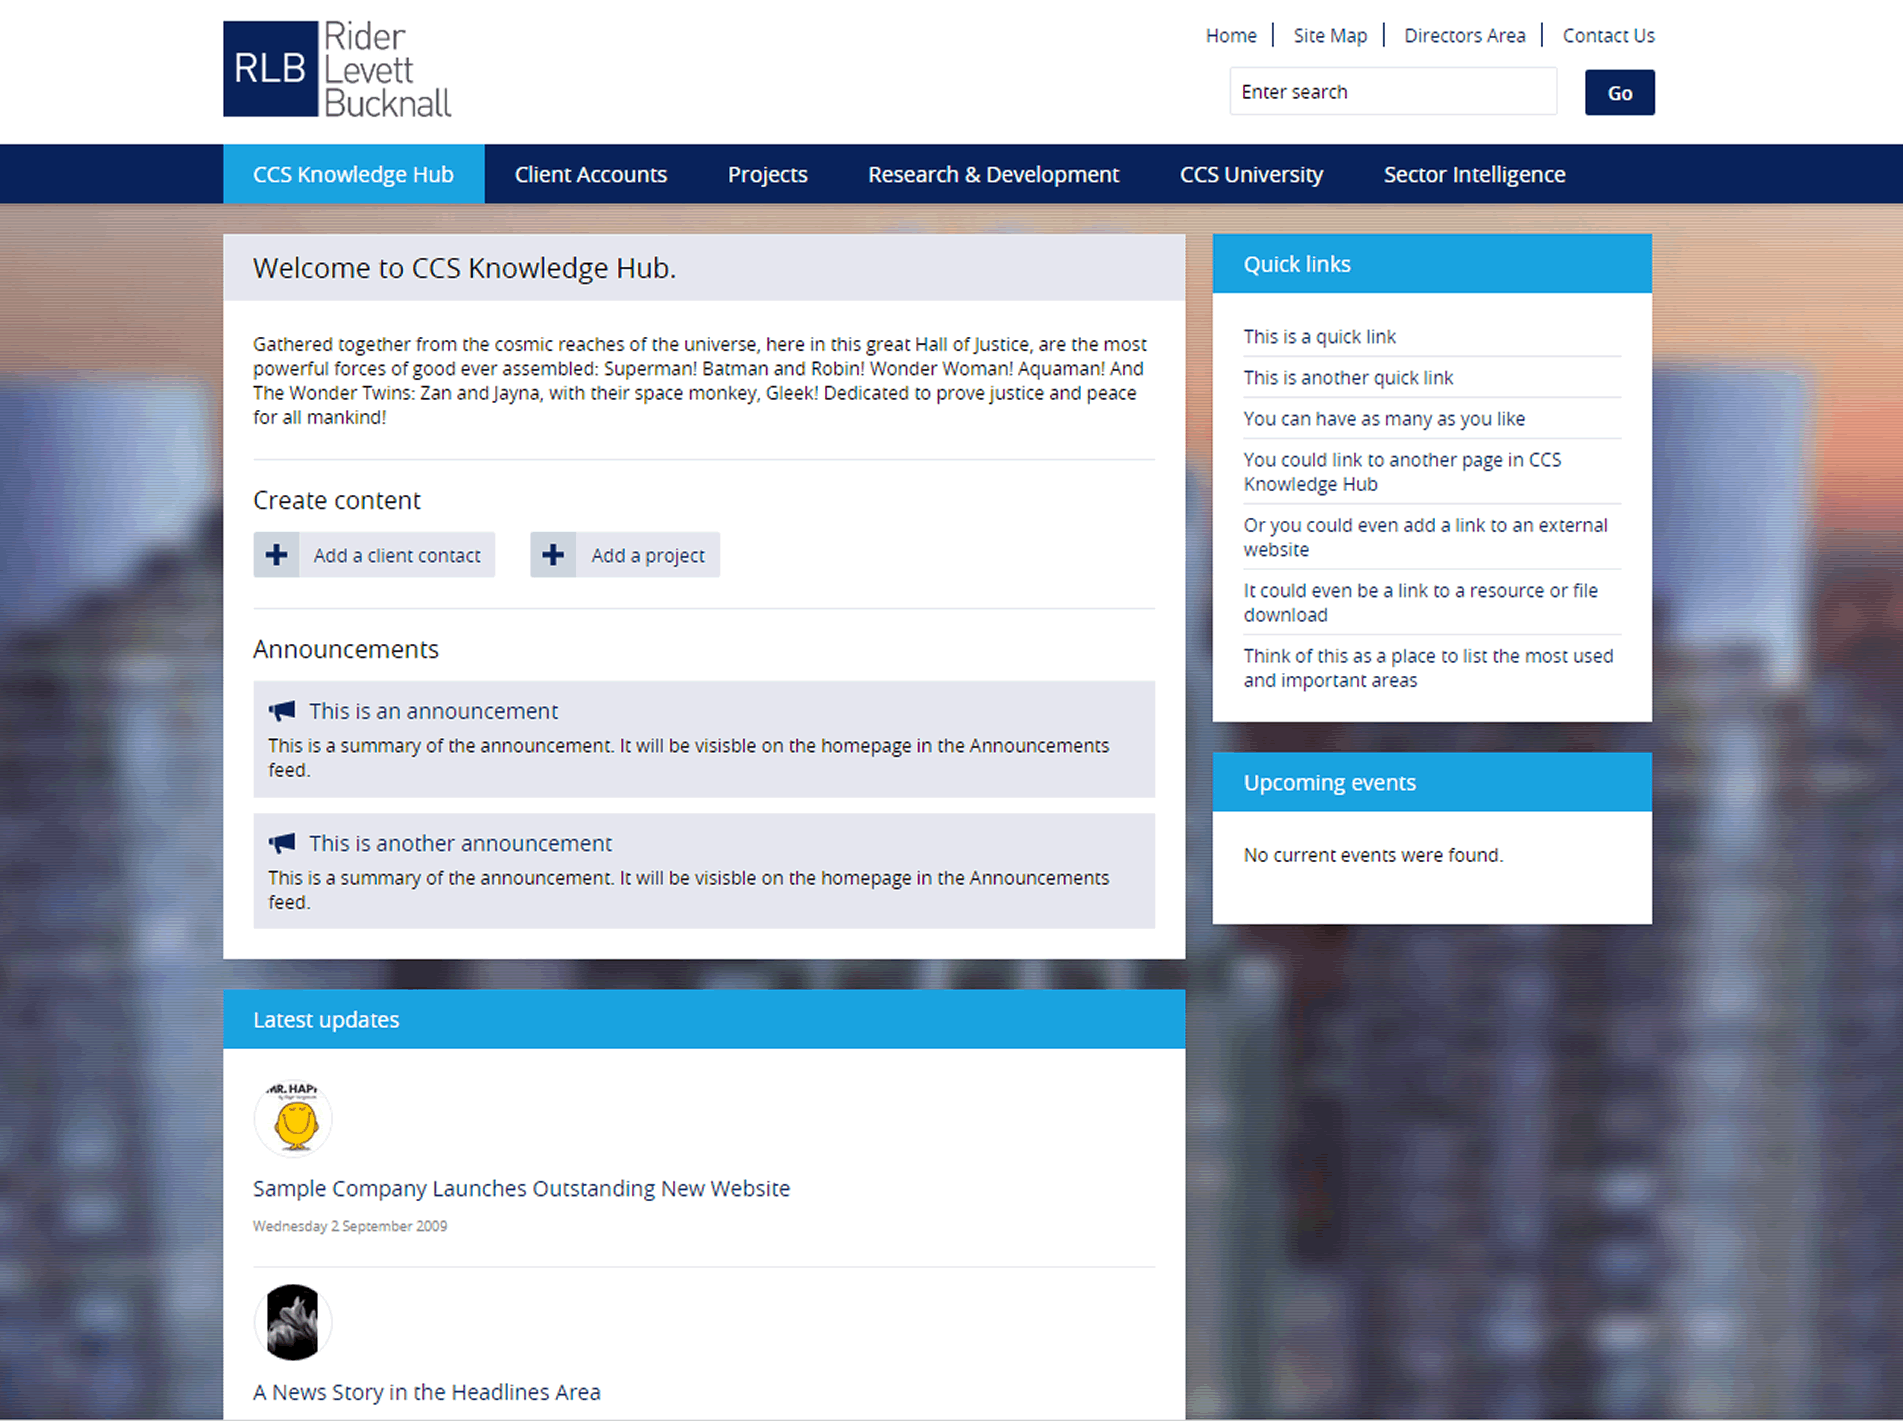Screen dimensions: 1903x1421
Task: Click 'Think of this as a place' quick link
Action: (1428, 668)
